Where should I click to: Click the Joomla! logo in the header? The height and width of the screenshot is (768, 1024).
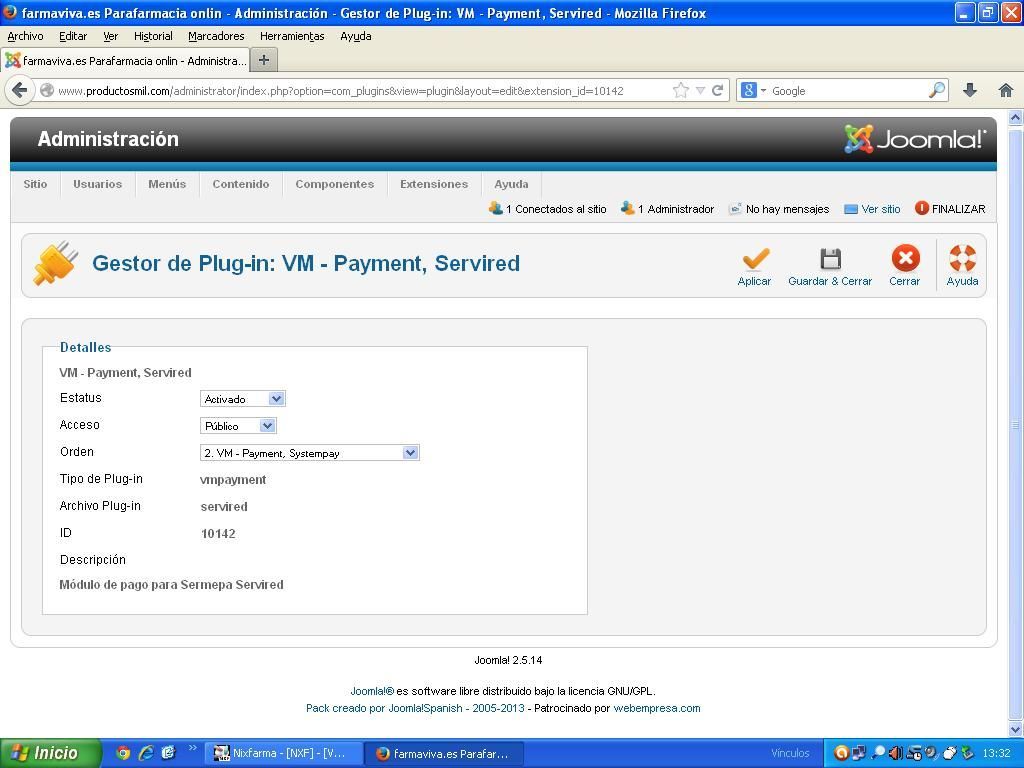click(915, 138)
